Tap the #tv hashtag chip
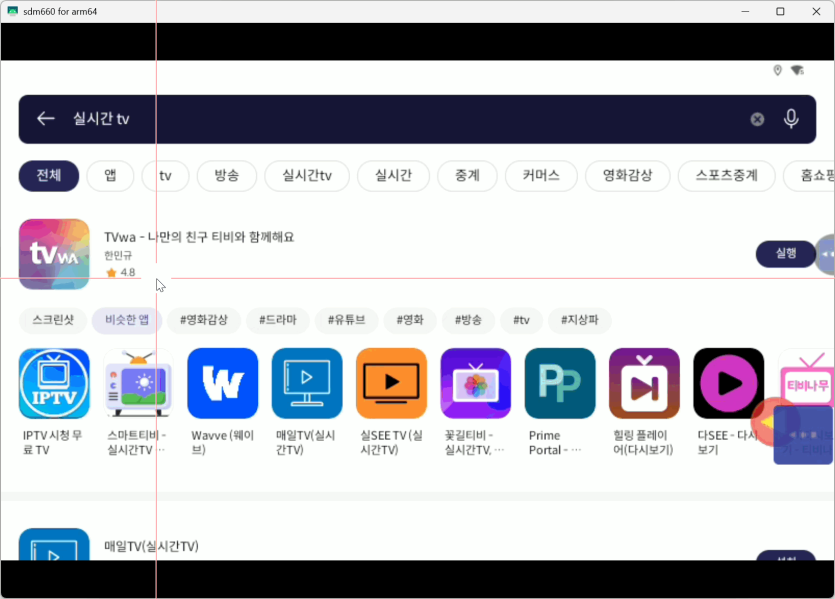The width and height of the screenshot is (835, 599). [521, 320]
